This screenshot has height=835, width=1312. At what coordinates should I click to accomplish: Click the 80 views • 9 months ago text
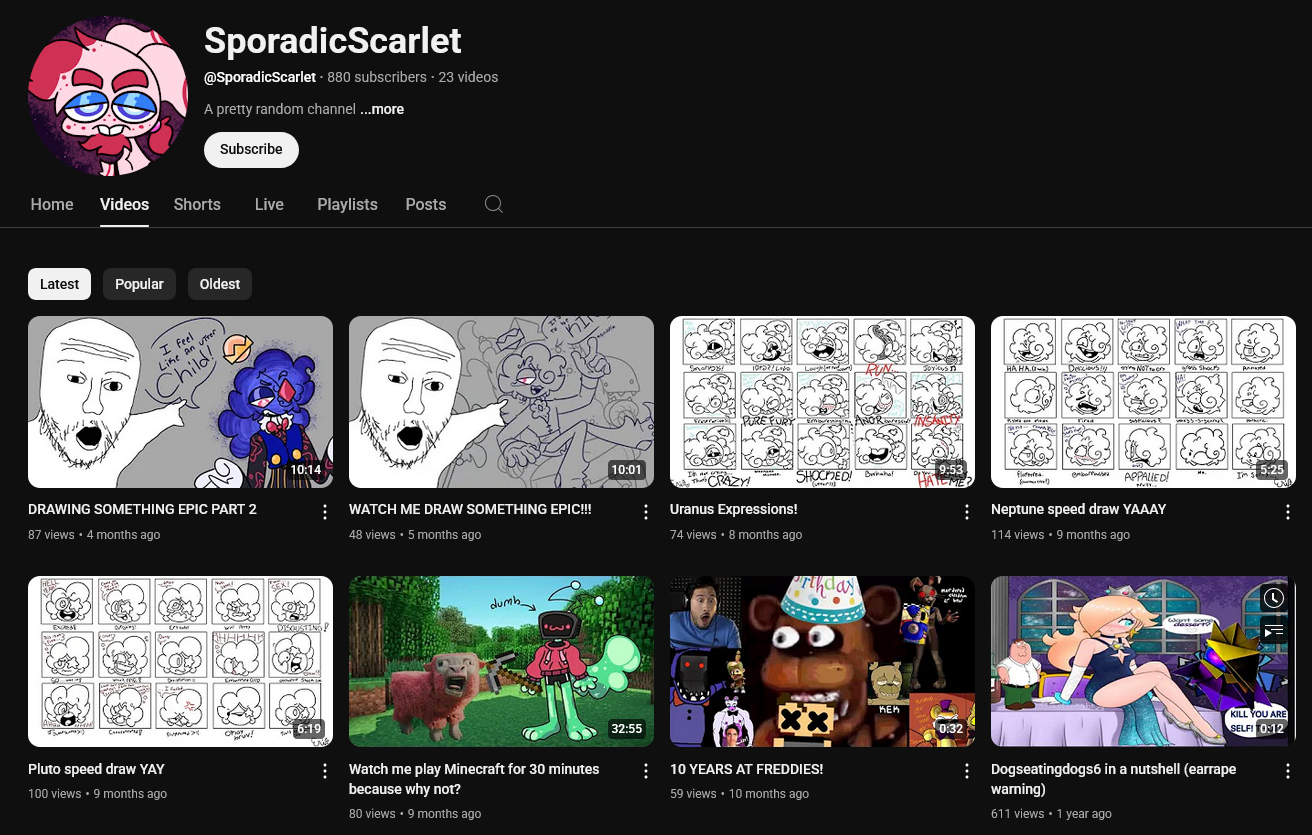tap(415, 814)
